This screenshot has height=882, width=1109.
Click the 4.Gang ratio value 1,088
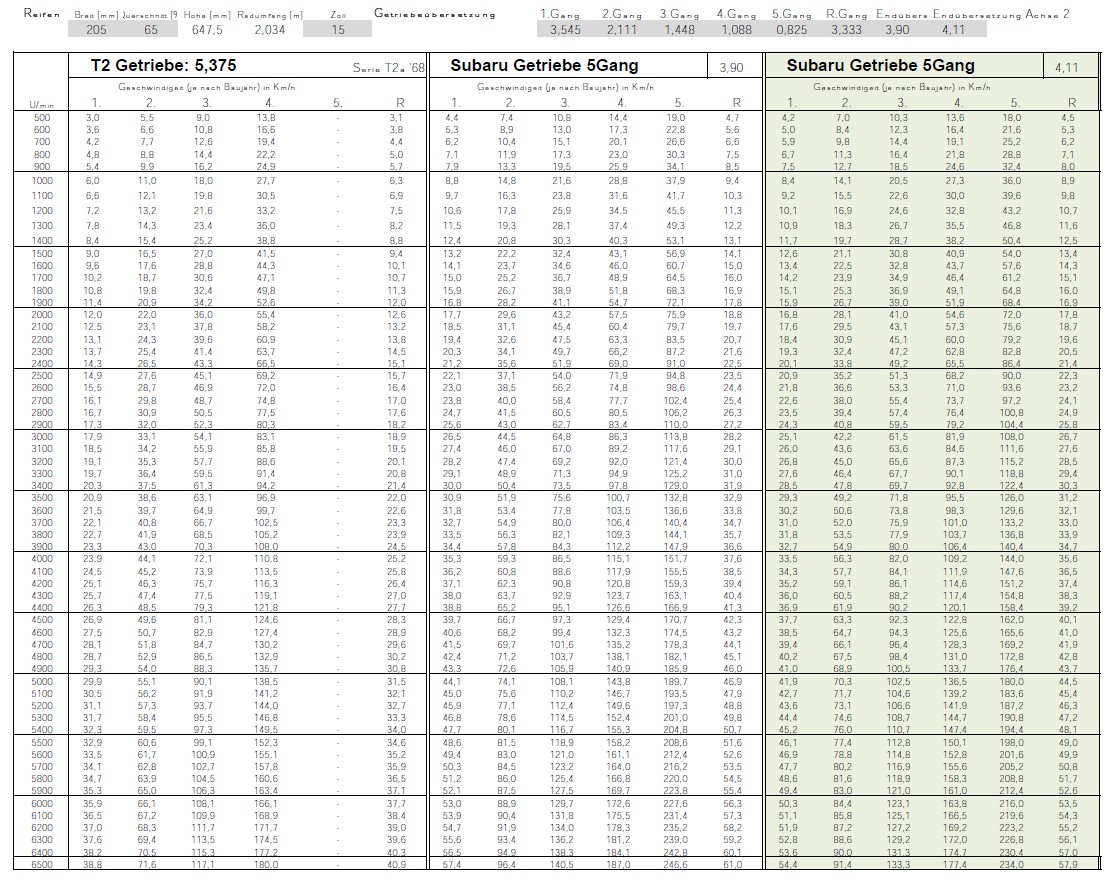point(736,30)
